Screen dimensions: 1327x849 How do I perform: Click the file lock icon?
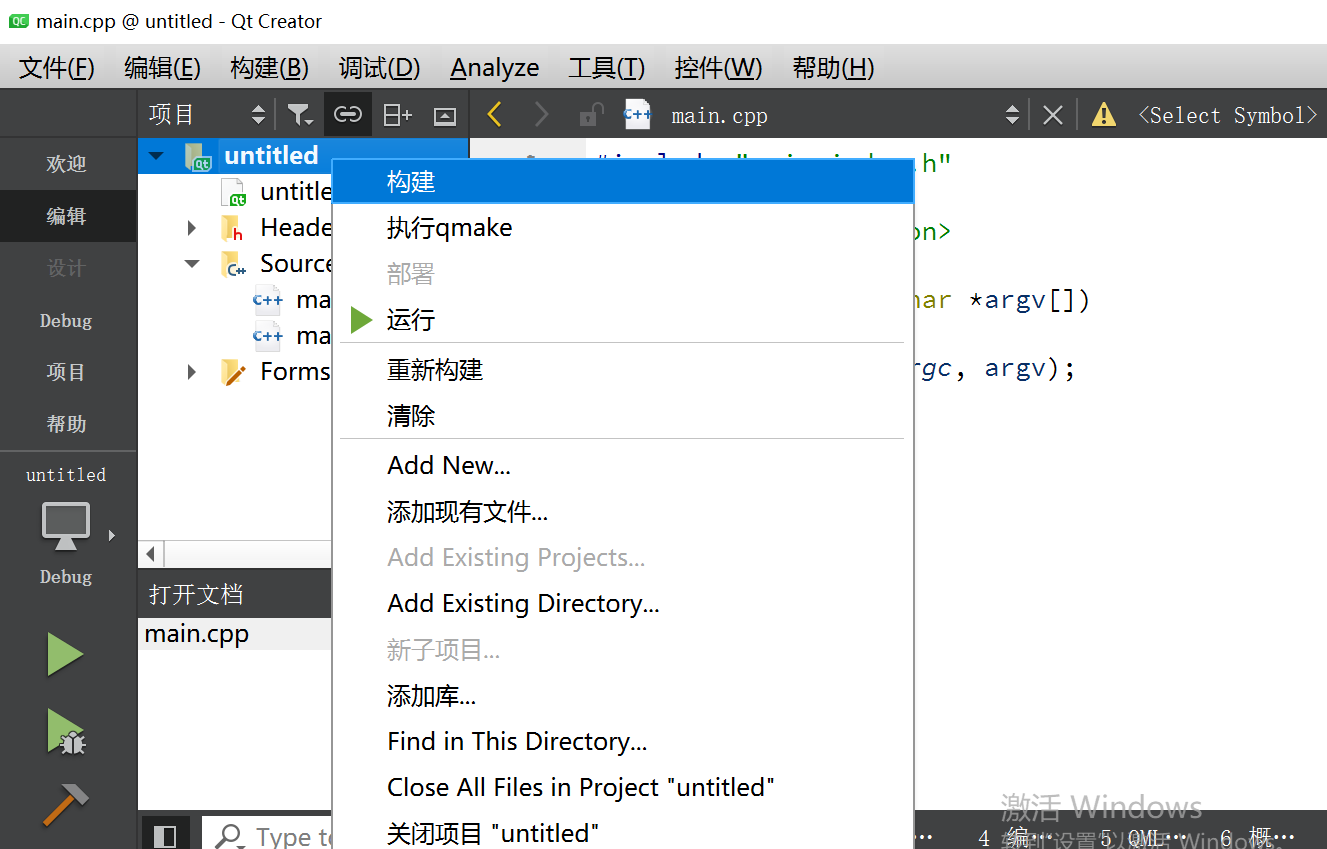click(x=591, y=115)
